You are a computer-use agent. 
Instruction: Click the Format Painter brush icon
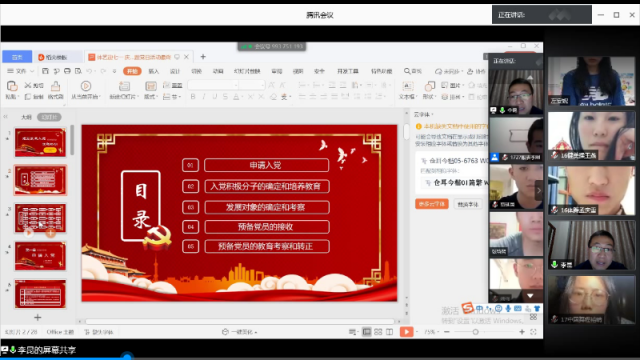pyautogui.click(x=56, y=86)
